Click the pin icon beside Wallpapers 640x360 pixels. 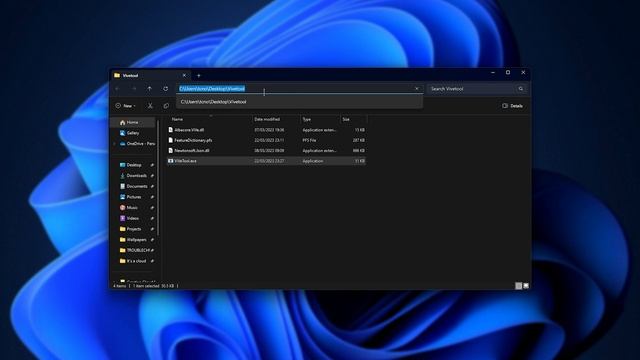[152, 240]
